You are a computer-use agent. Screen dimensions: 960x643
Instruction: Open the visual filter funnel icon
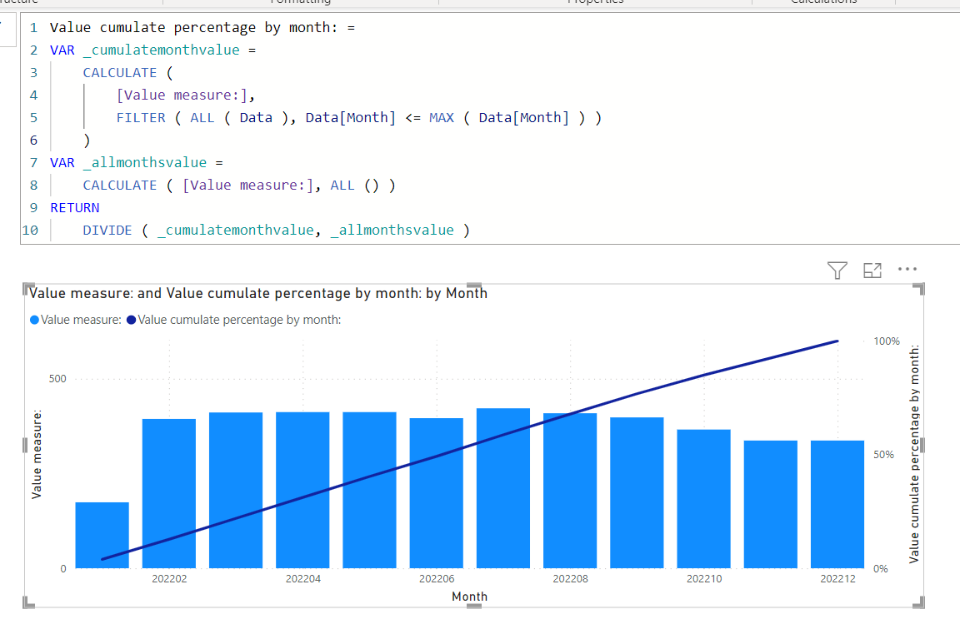[x=837, y=269]
